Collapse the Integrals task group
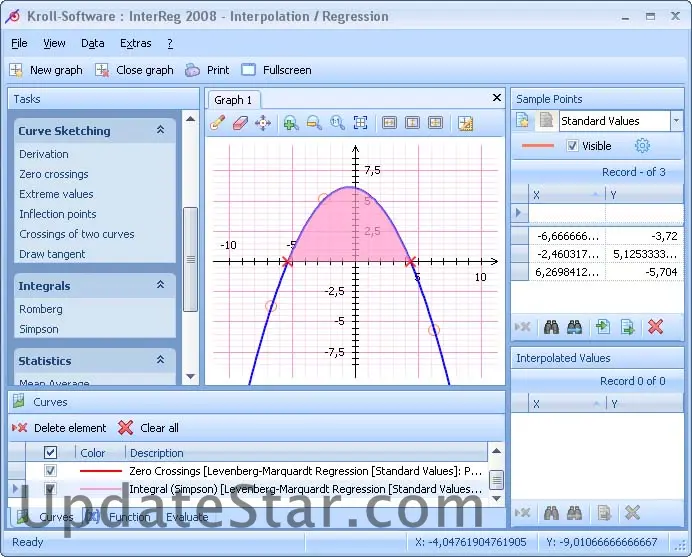Image resolution: width=692 pixels, height=557 pixels. (160, 286)
